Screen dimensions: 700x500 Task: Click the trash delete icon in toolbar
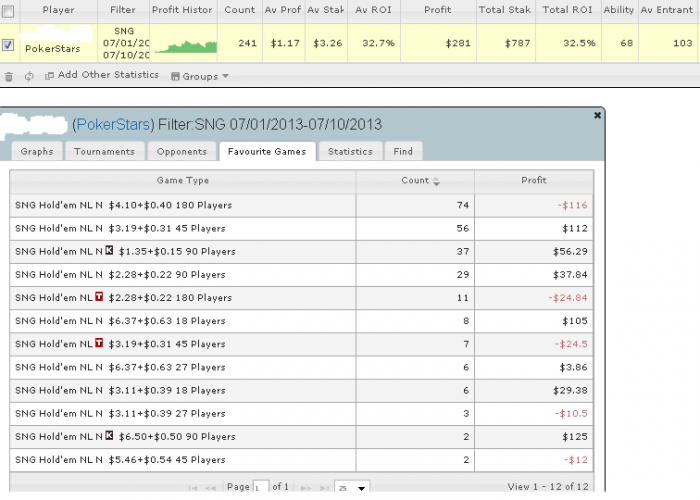(x=8, y=77)
